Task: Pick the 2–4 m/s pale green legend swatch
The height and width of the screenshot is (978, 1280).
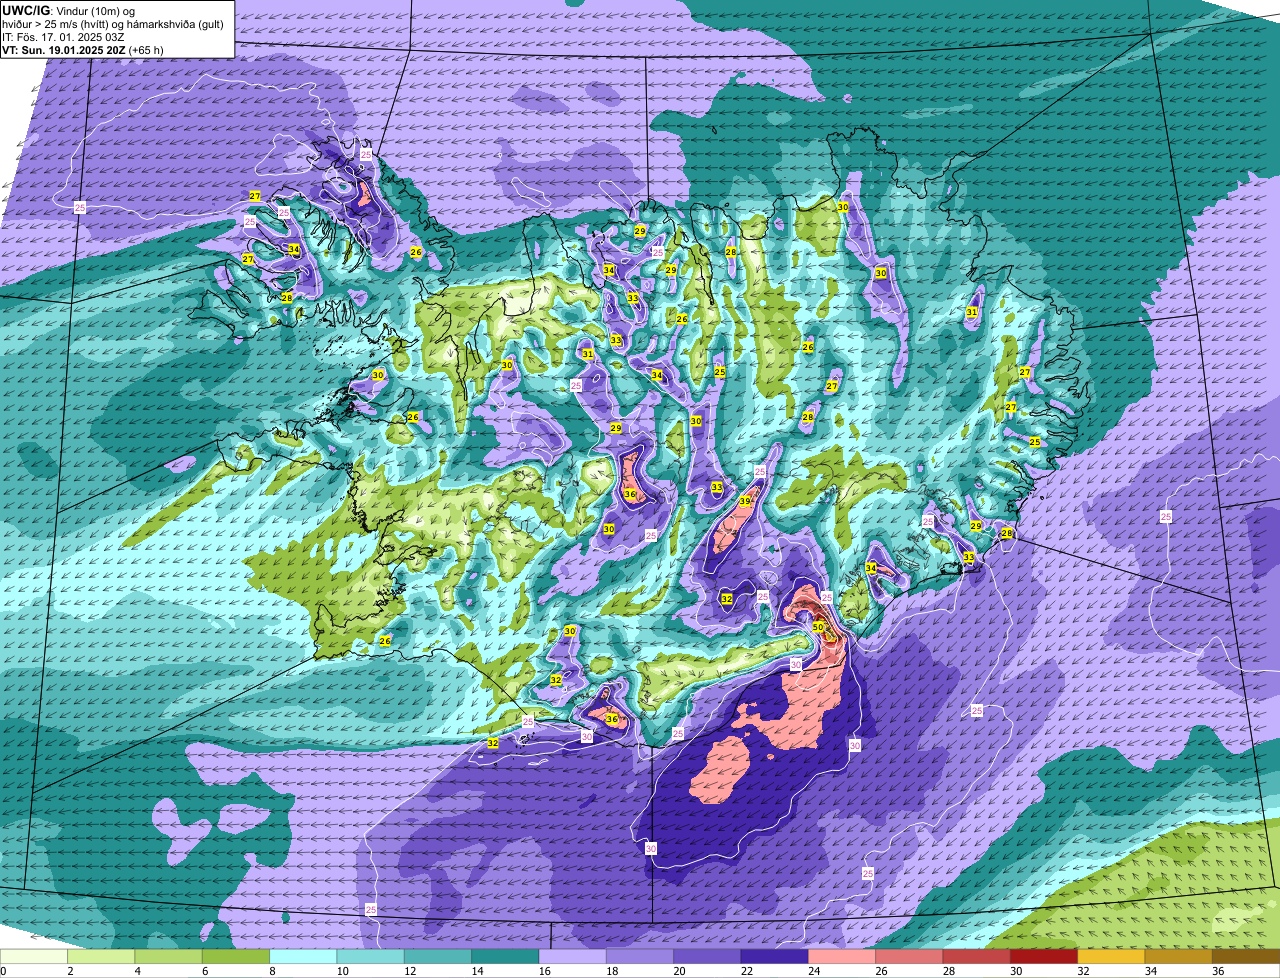Action: [102, 956]
